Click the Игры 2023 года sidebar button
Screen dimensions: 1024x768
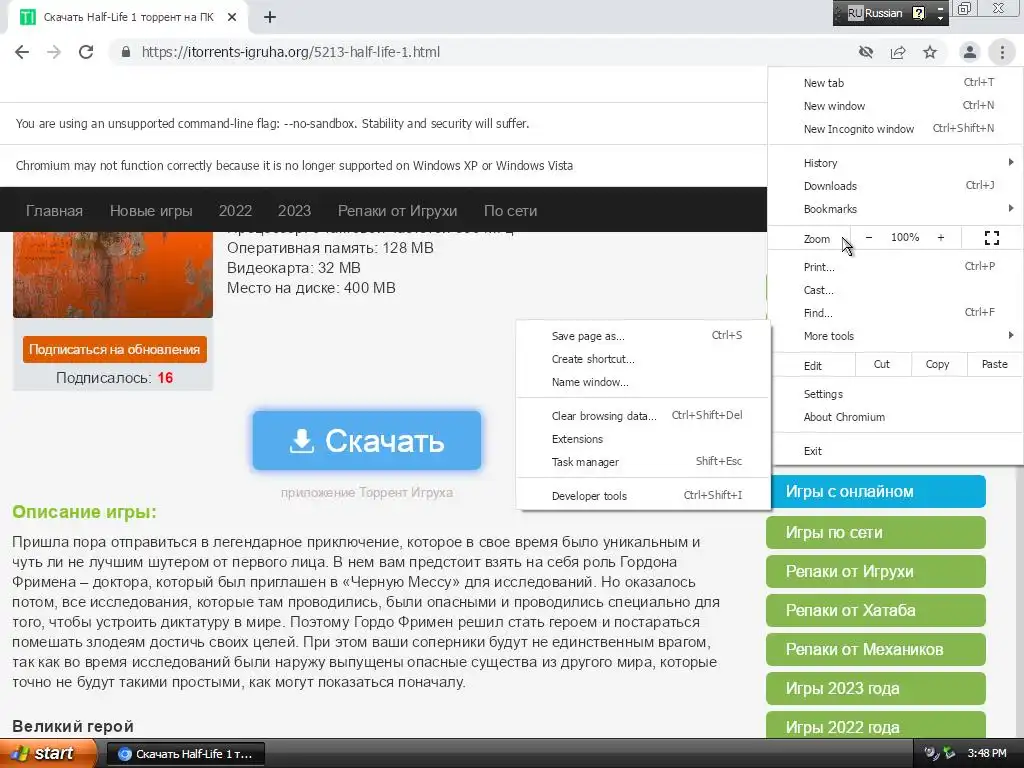876,688
